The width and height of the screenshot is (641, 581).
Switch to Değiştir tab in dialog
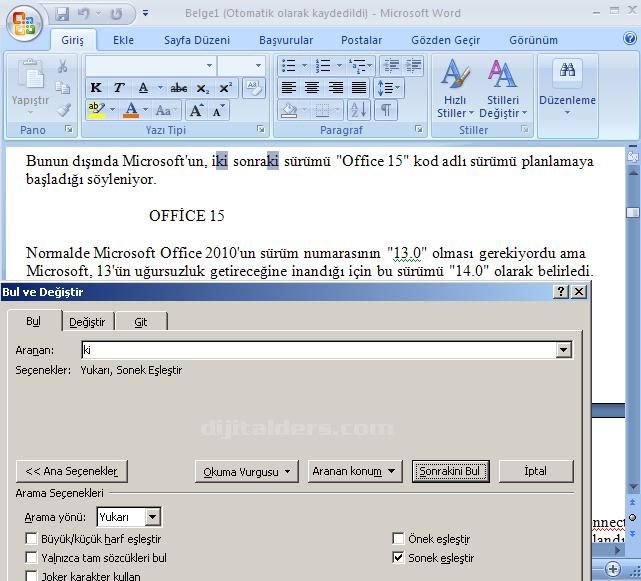(87, 322)
